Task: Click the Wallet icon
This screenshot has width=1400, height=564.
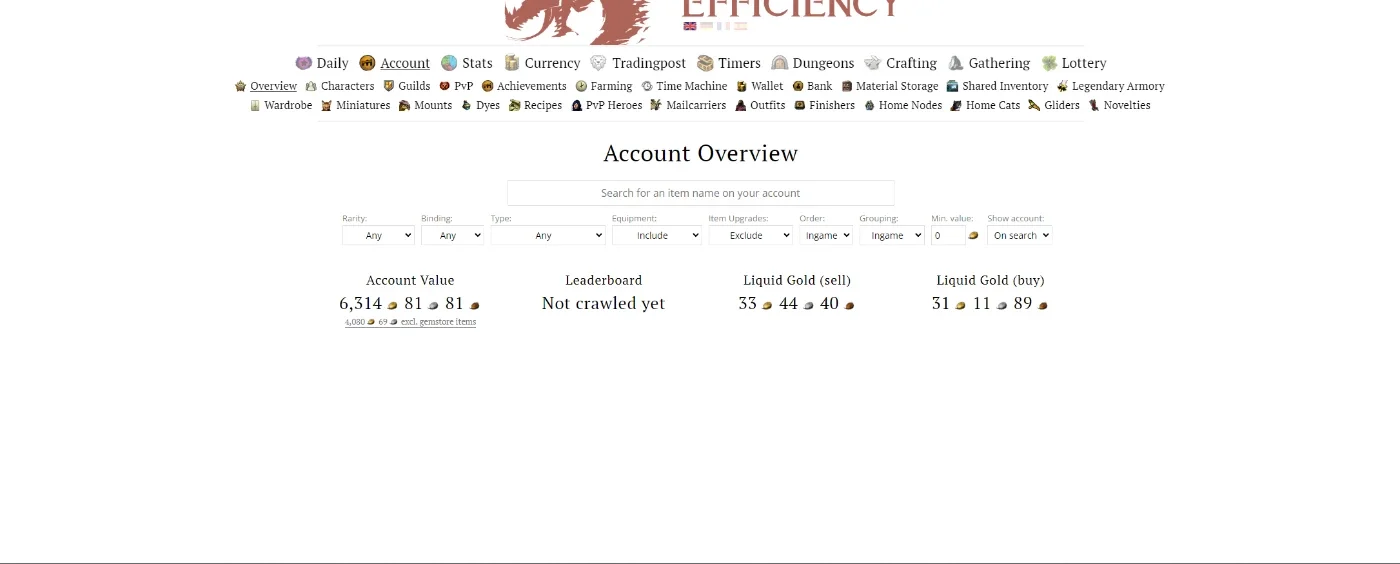Action: tap(742, 86)
